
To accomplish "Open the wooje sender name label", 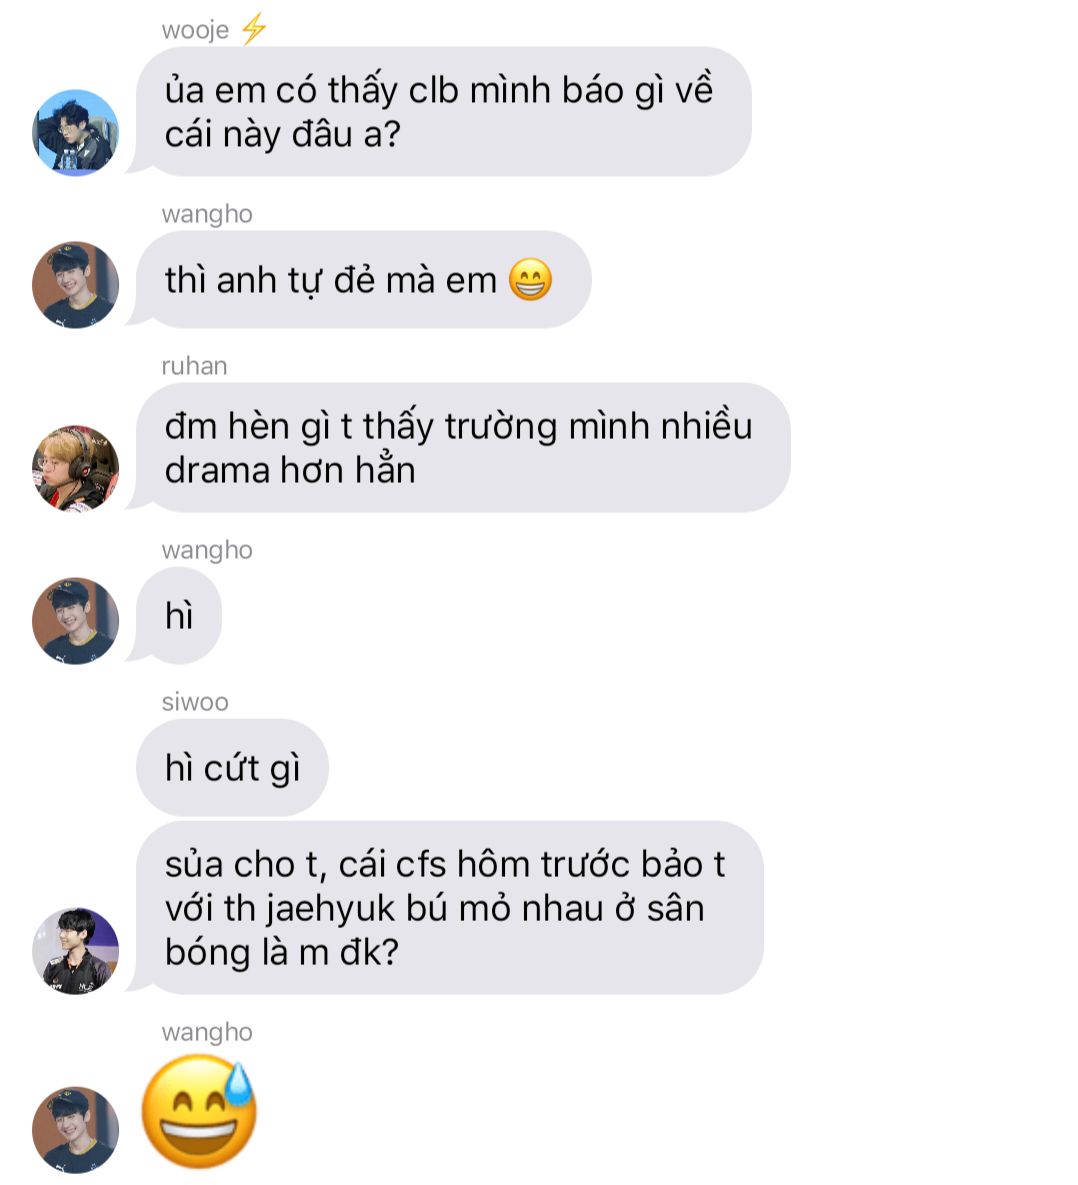I will point(195,30).
